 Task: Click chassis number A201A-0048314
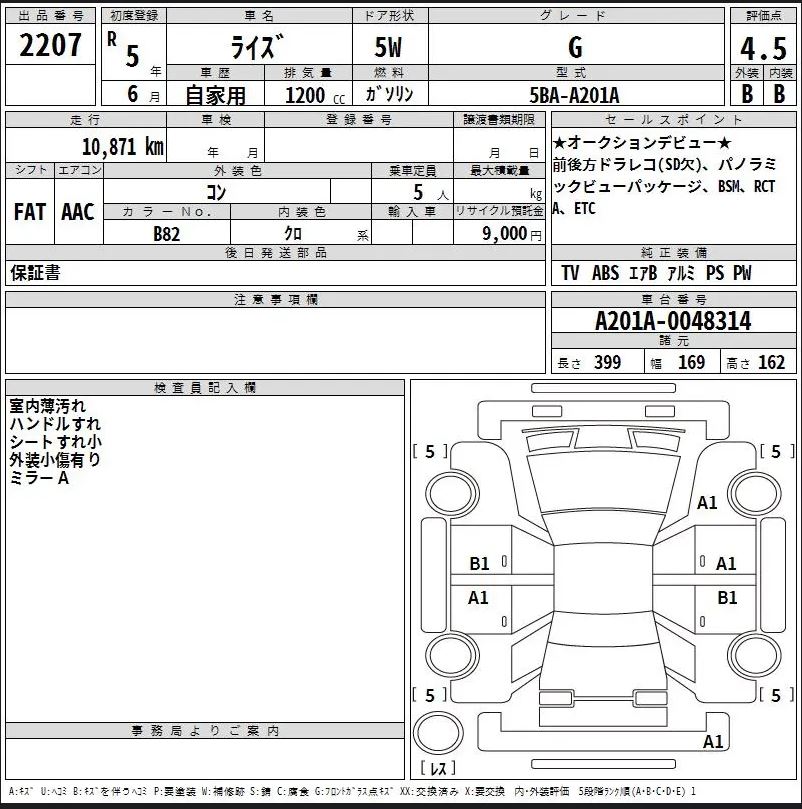(x=673, y=321)
